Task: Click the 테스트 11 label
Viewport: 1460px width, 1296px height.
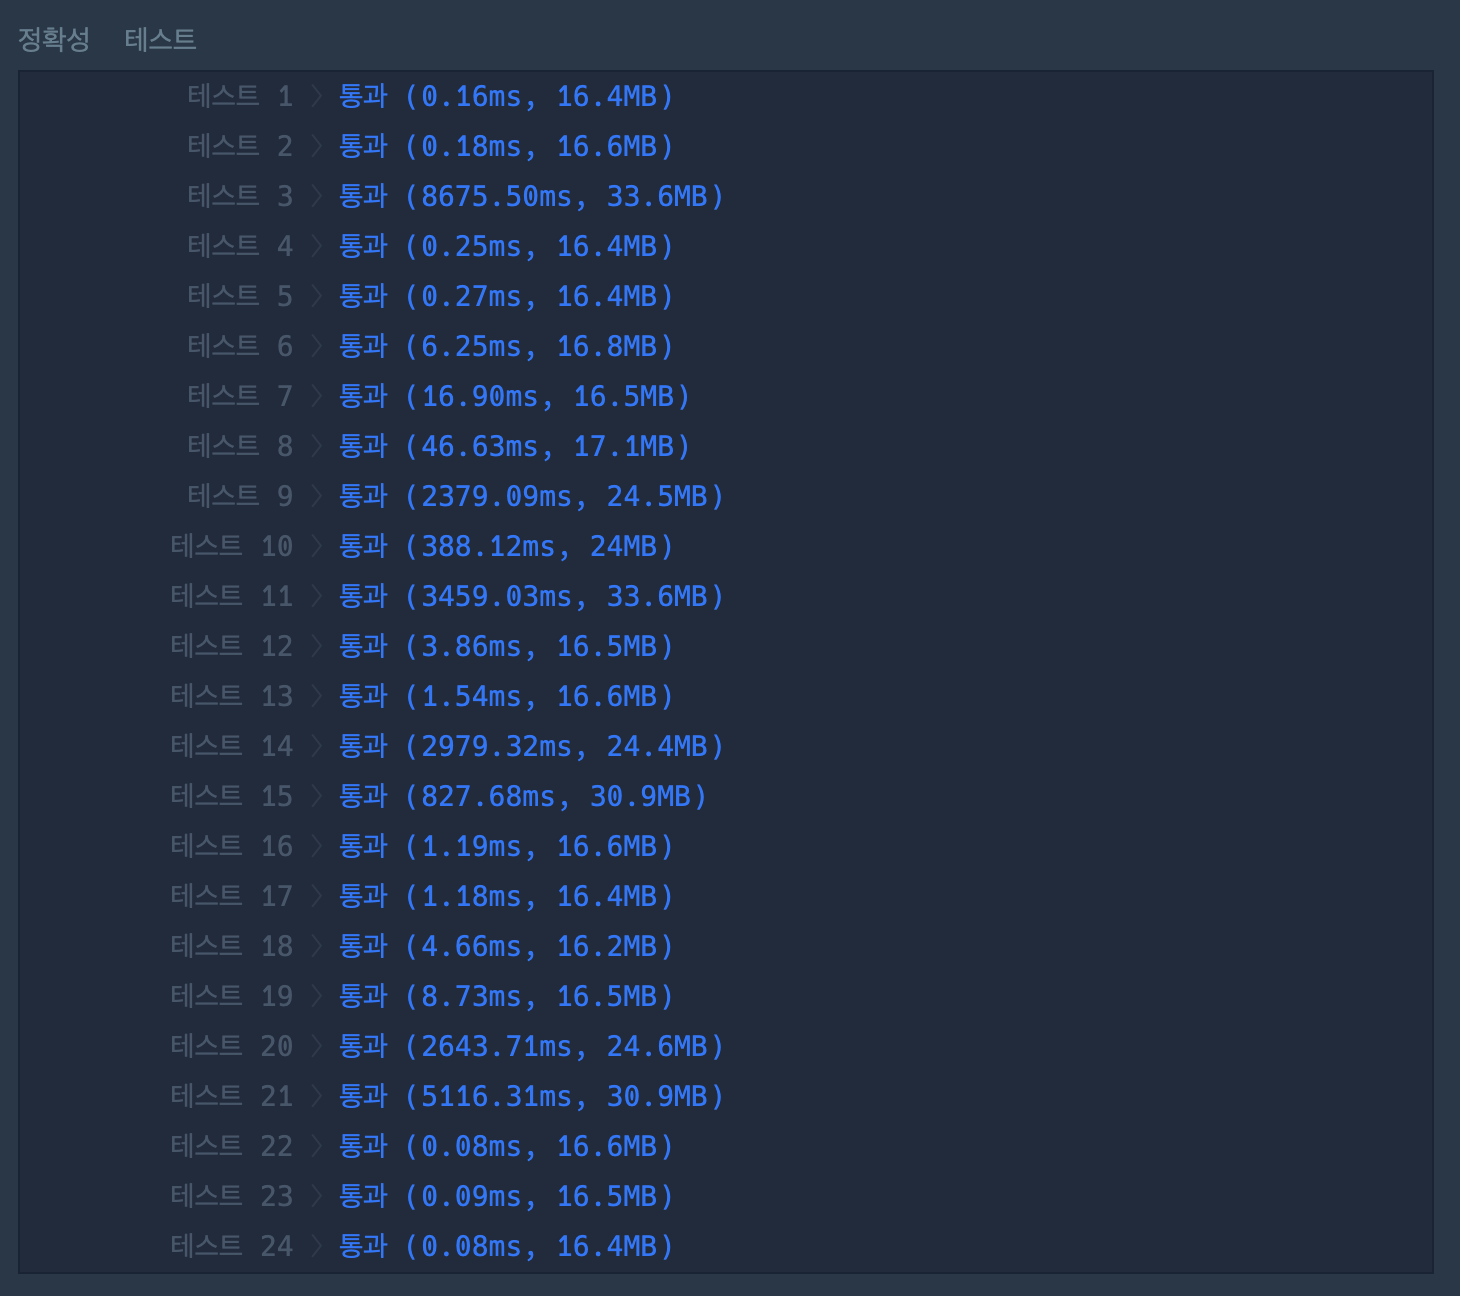Action: coord(232,596)
